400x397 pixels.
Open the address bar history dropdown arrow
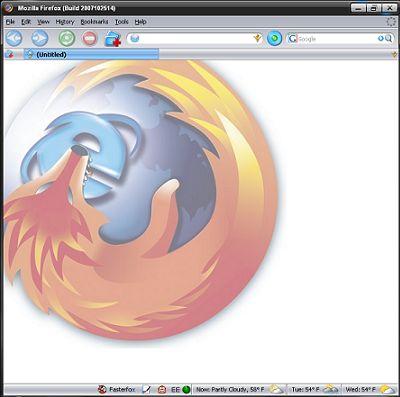tap(257, 39)
